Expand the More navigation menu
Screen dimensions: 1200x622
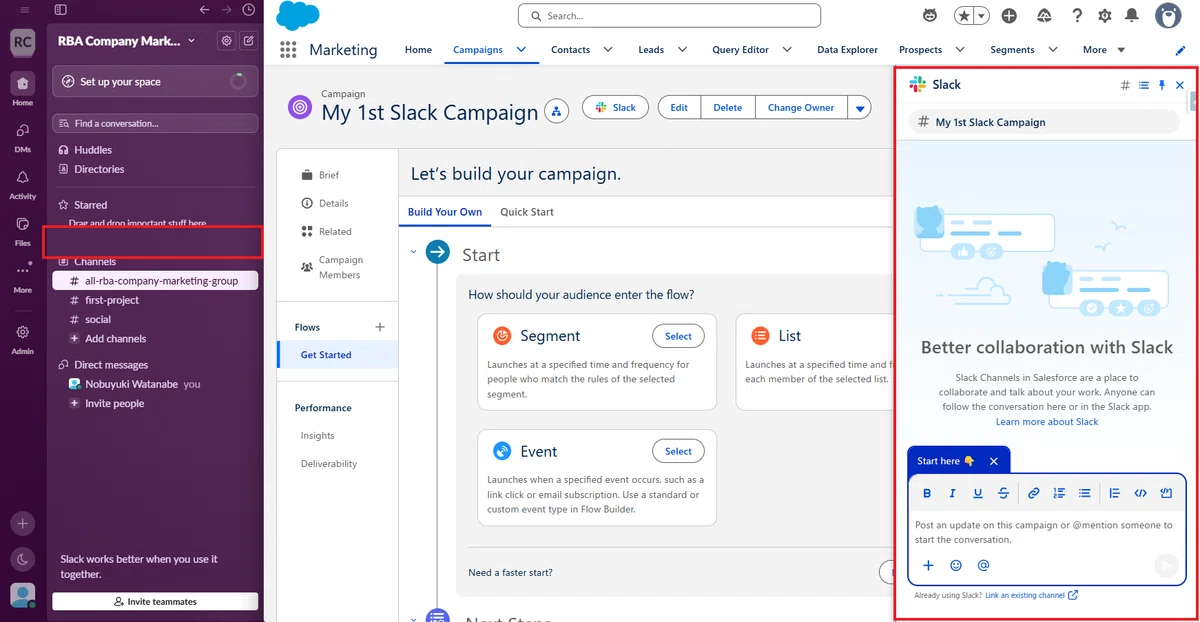click(1104, 50)
